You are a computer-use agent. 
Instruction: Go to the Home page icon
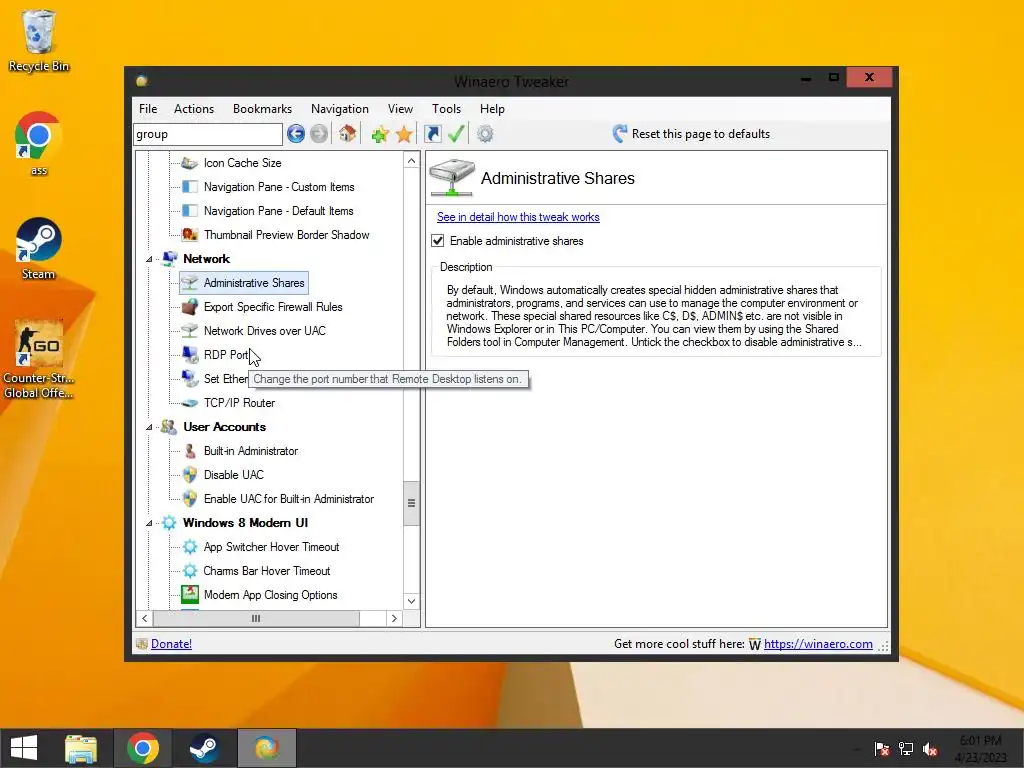point(347,134)
